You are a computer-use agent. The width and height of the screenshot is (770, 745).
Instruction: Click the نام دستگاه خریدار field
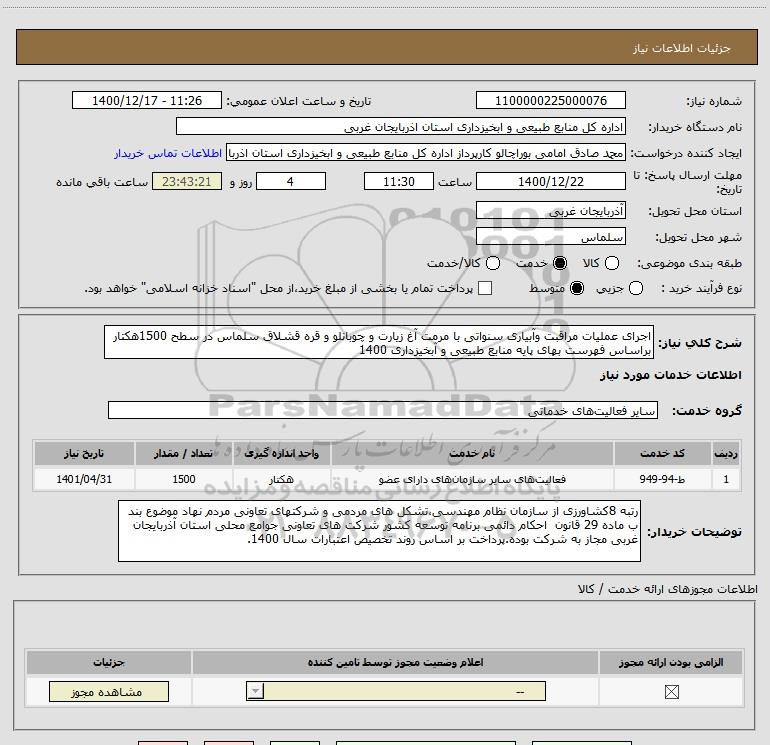[401, 126]
